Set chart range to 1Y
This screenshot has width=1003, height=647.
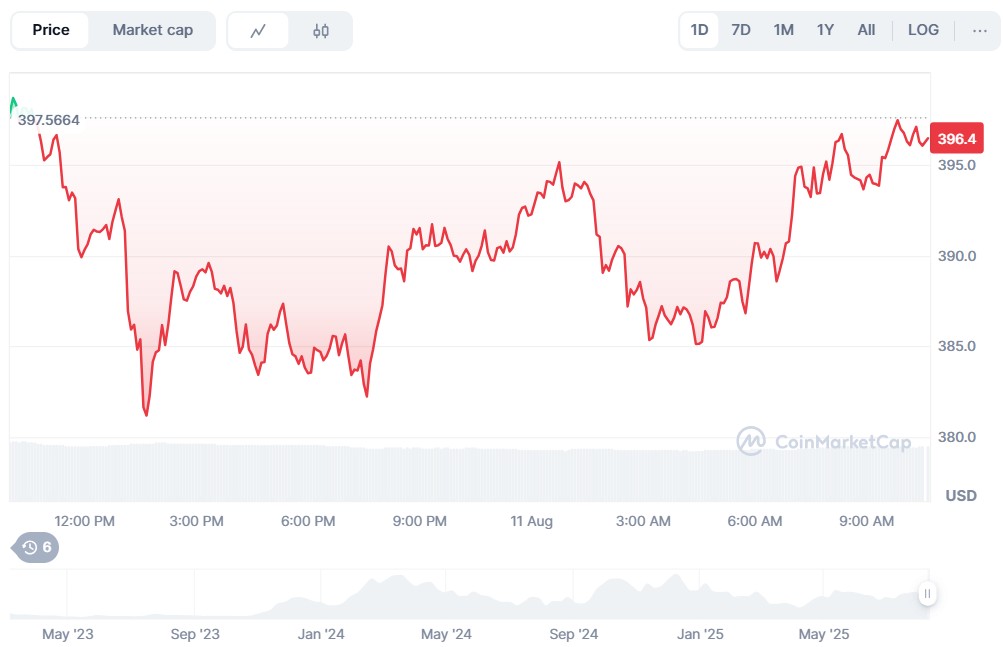(x=825, y=30)
